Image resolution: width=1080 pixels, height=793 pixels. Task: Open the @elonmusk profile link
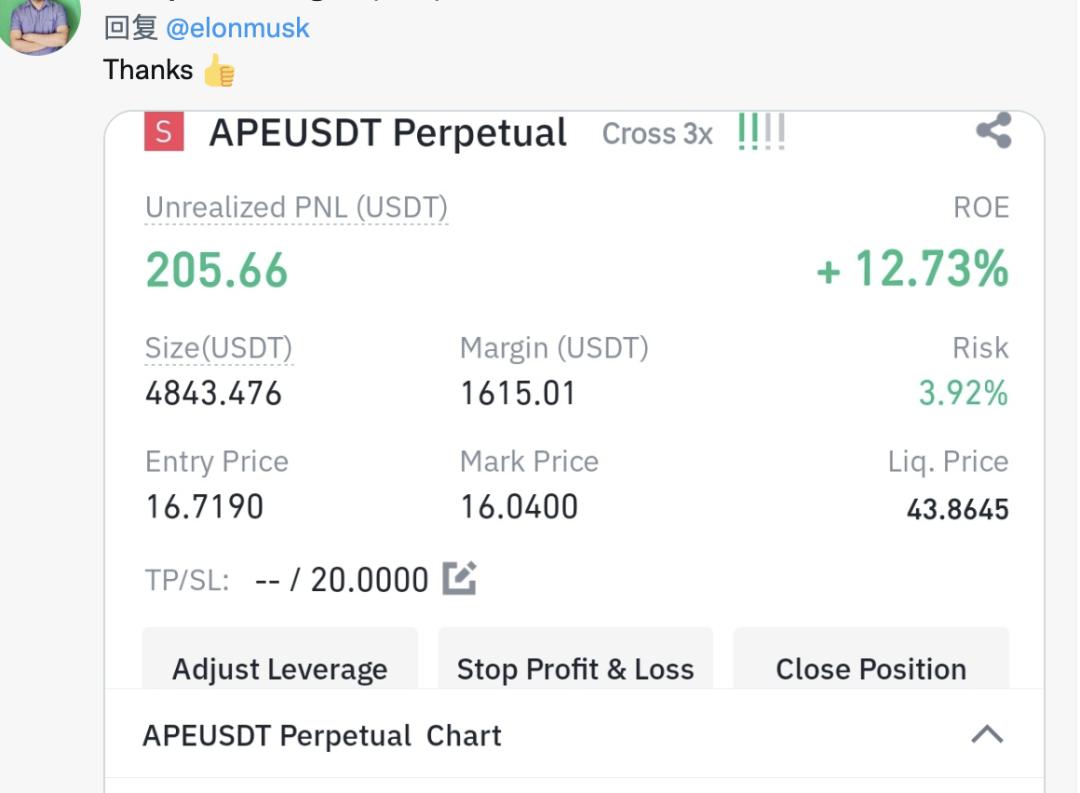click(237, 28)
